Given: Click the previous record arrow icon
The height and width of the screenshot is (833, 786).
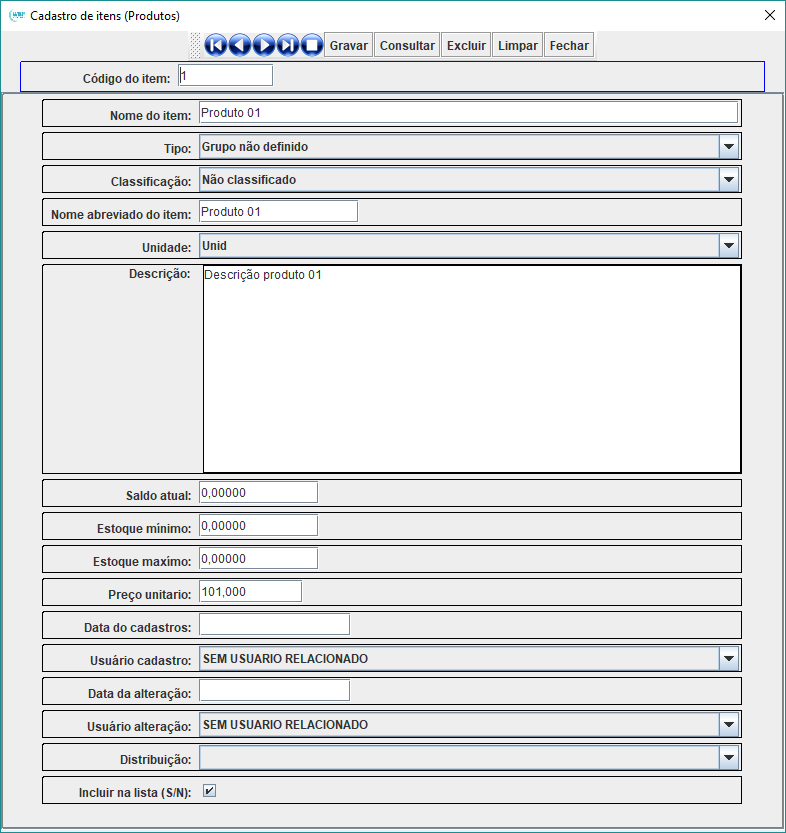Looking at the screenshot, I should click(240, 45).
